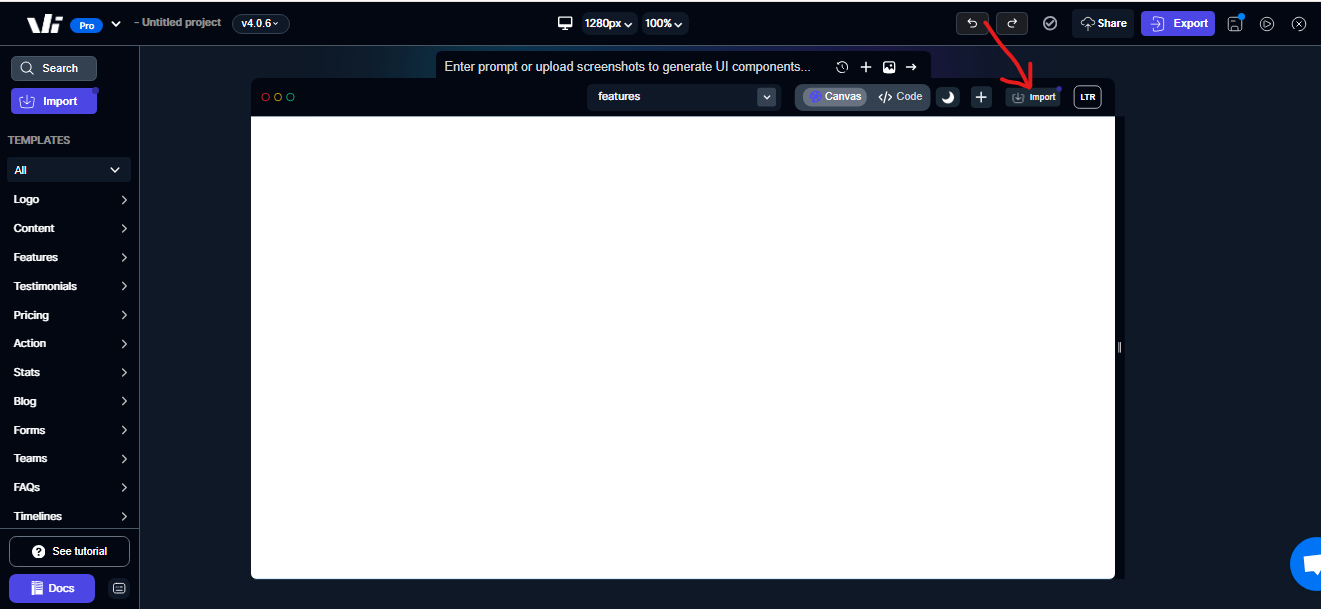
Task: Submit prompt with the arrow icon
Action: pos(911,67)
